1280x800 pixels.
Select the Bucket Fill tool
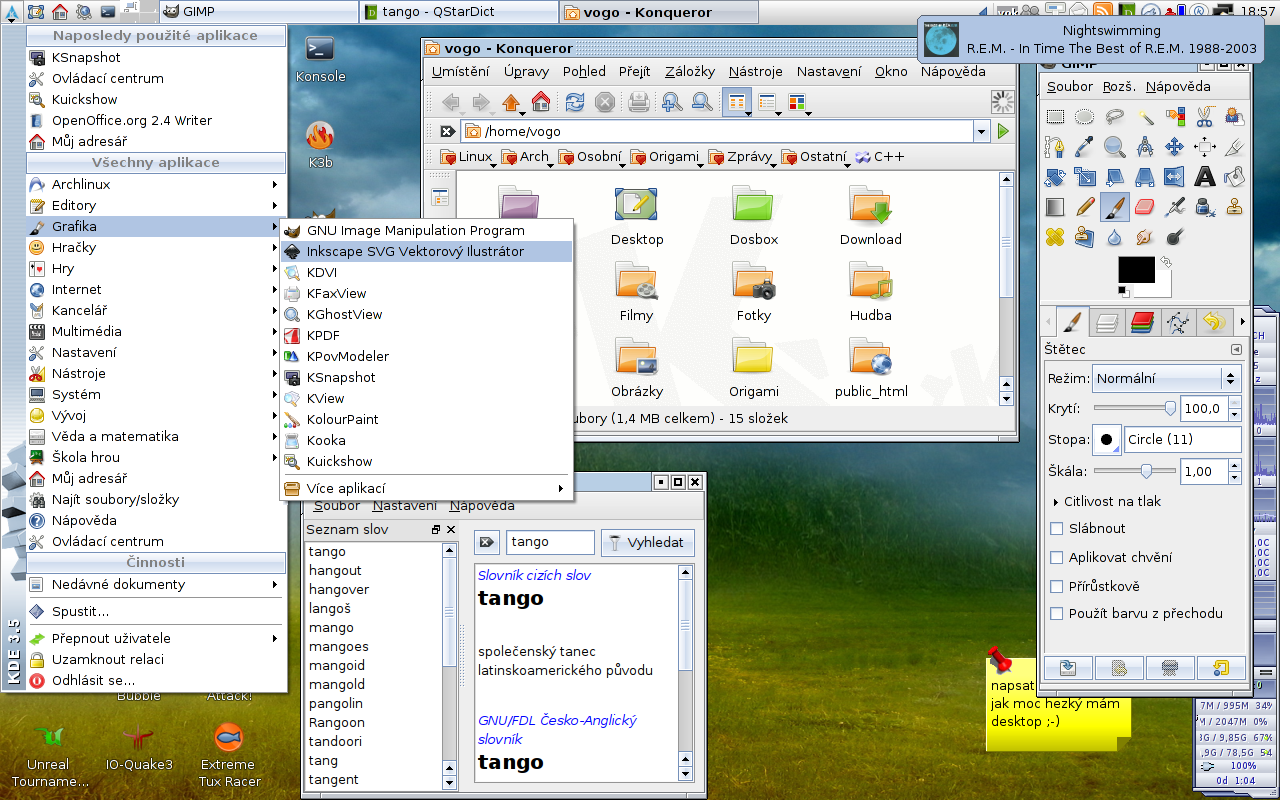click(x=1235, y=177)
